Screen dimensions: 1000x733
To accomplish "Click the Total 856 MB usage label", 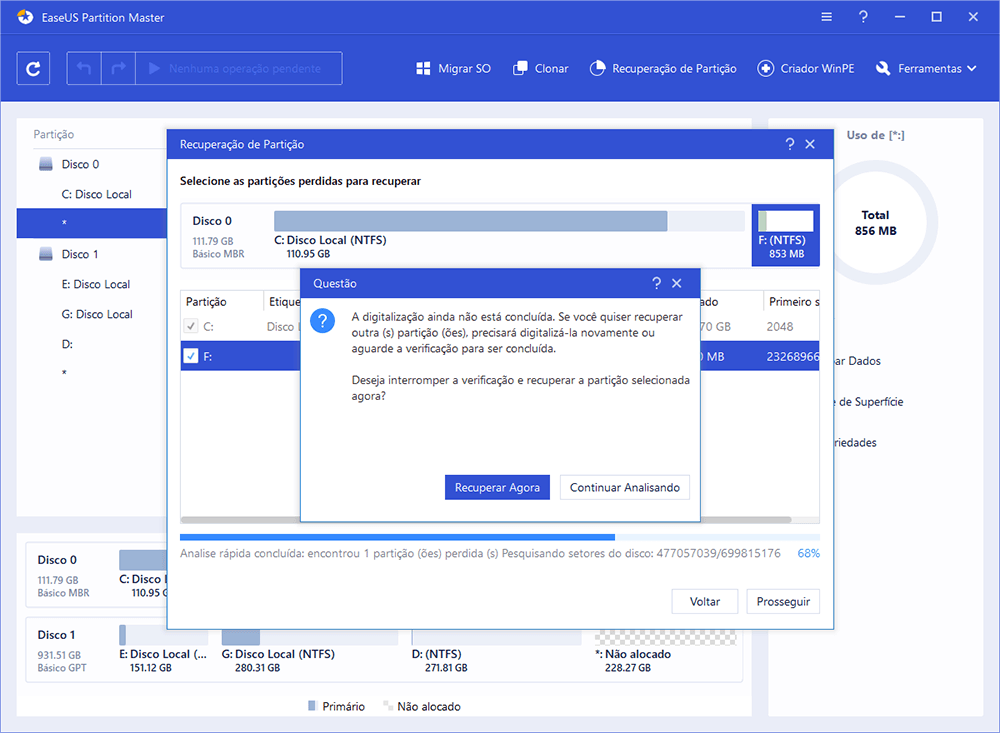I will point(876,223).
